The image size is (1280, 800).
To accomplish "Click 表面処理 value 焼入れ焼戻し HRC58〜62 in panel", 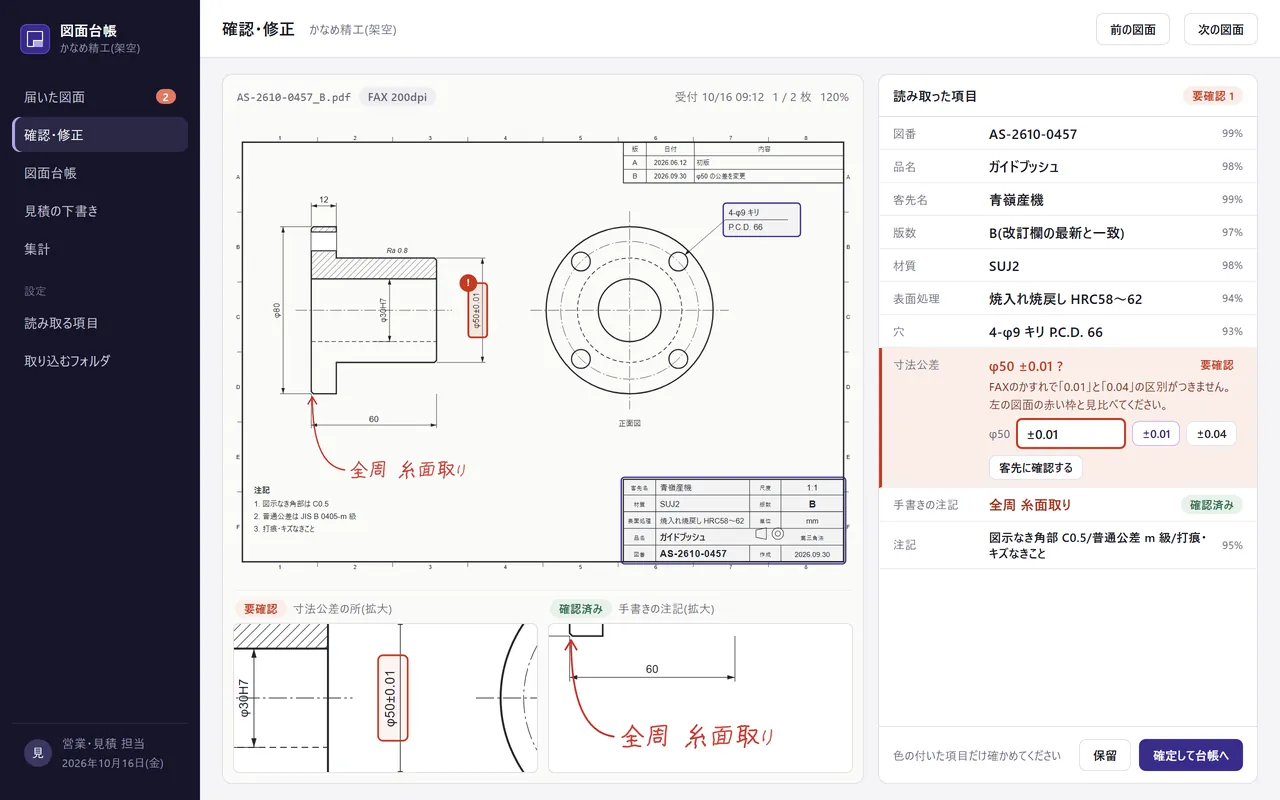I will [x=1065, y=299].
